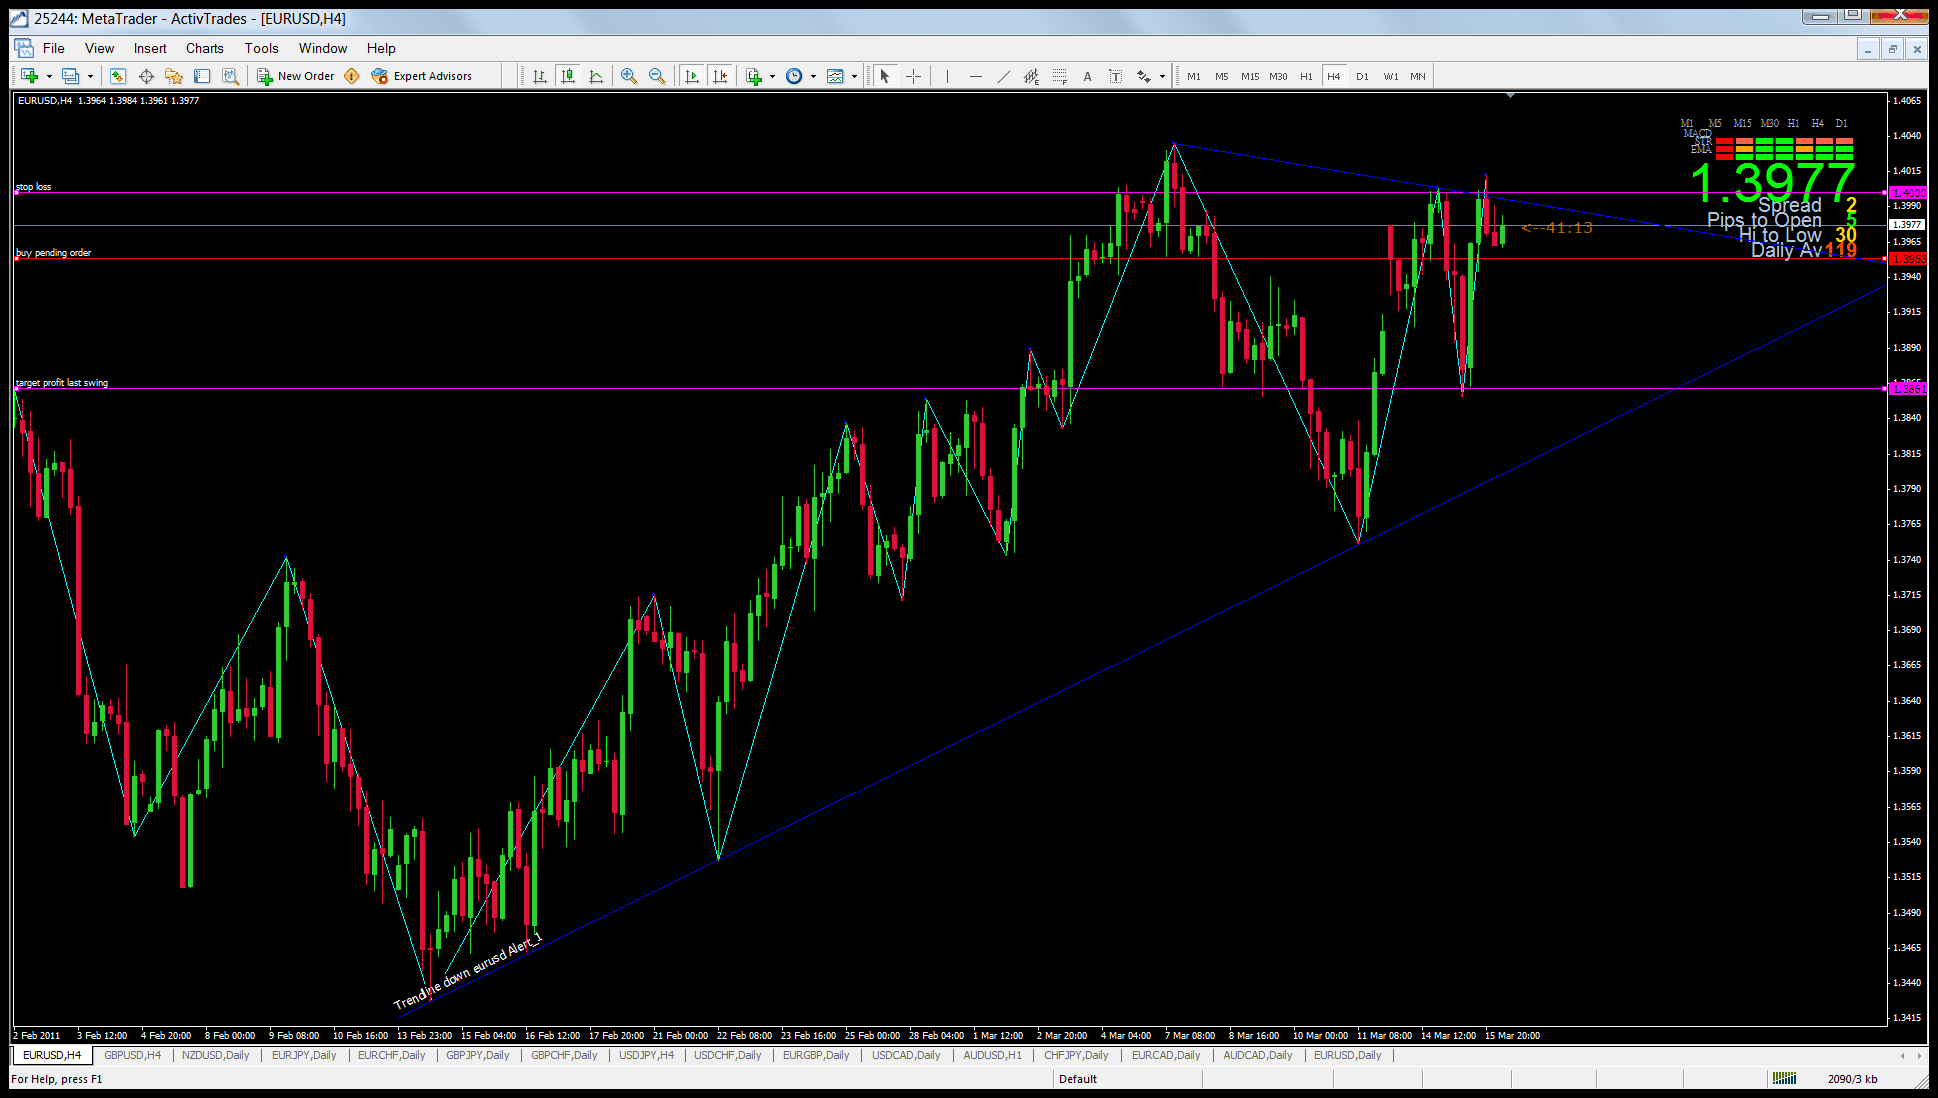Viewport: 1938px width, 1098px height.
Task: Select the Crosshair cursor tool
Action: (x=913, y=76)
